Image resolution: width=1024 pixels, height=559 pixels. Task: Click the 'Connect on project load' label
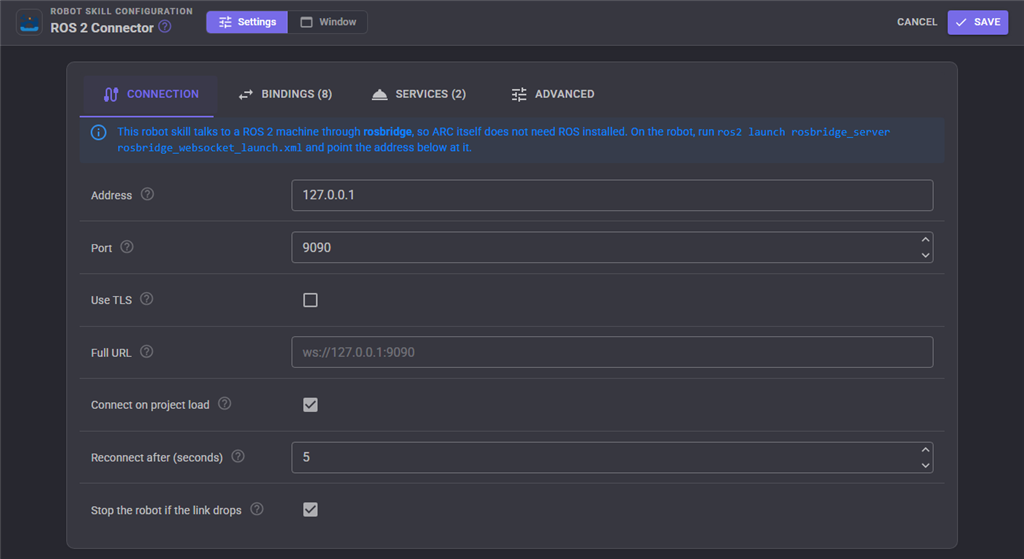150,405
